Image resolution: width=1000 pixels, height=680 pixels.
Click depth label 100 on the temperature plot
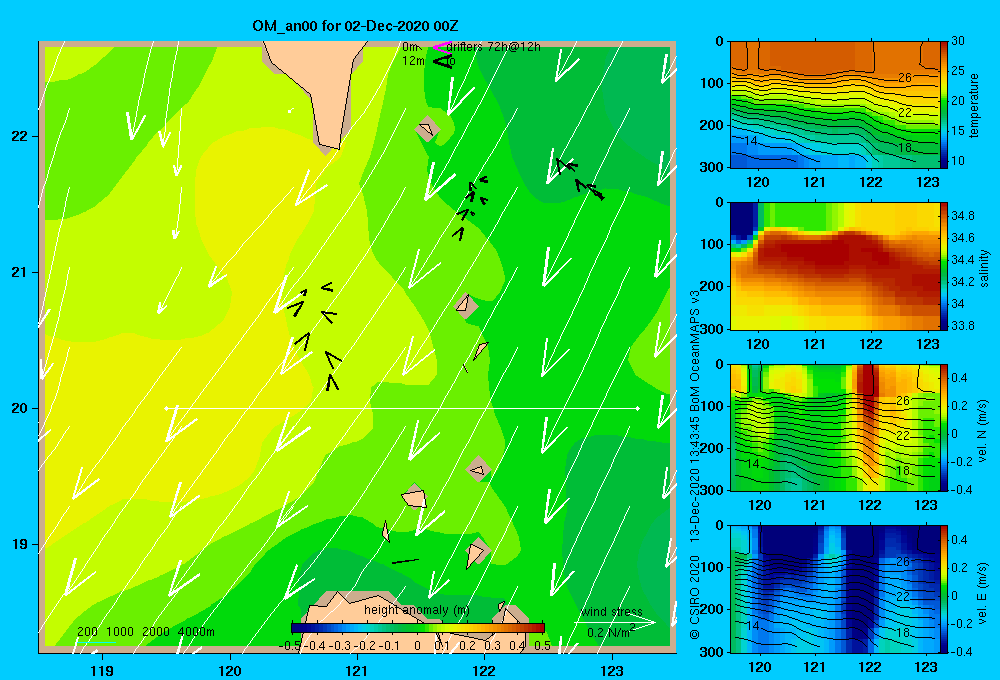click(x=713, y=83)
